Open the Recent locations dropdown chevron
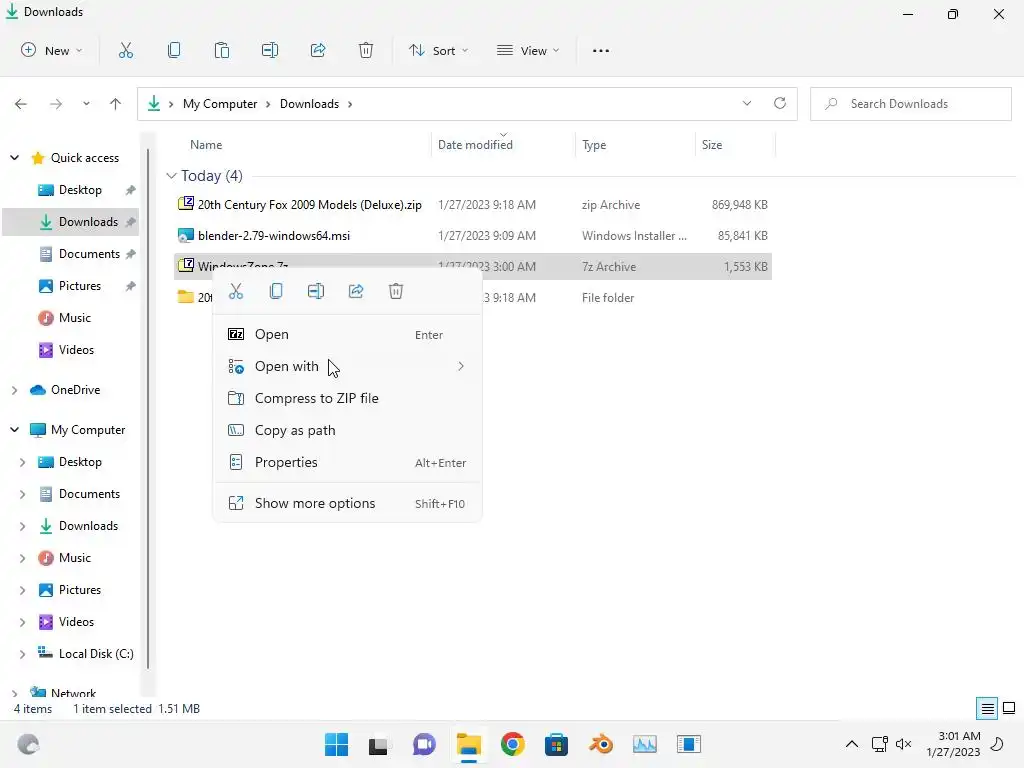Screen dimensions: 1024x768 86,104
